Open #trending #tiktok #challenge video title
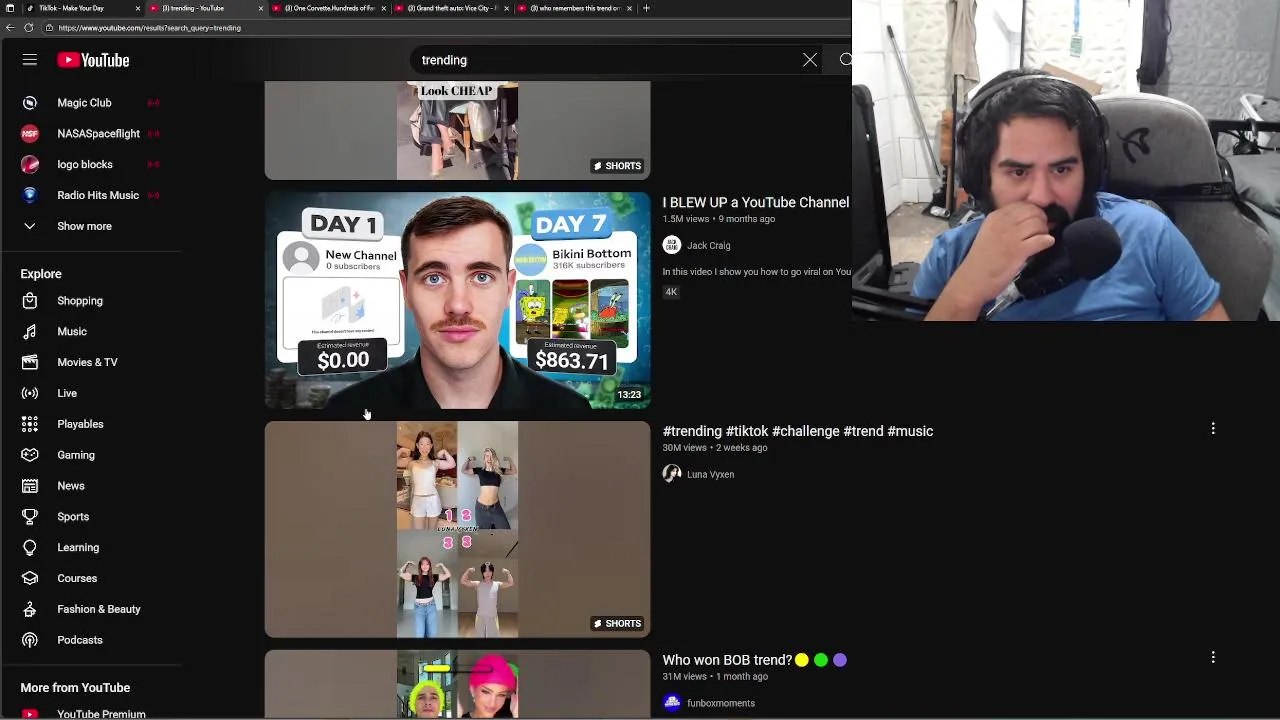 tap(797, 431)
